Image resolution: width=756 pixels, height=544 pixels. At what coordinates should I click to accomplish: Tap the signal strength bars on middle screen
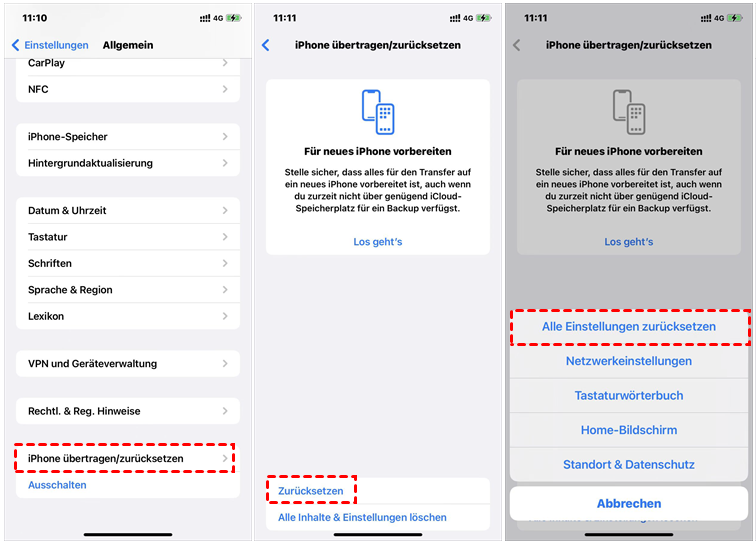tap(455, 18)
